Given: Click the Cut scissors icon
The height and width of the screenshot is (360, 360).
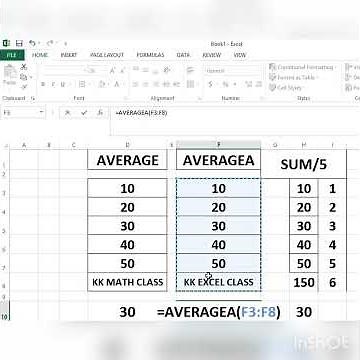Looking at the screenshot, I should 24,67.
